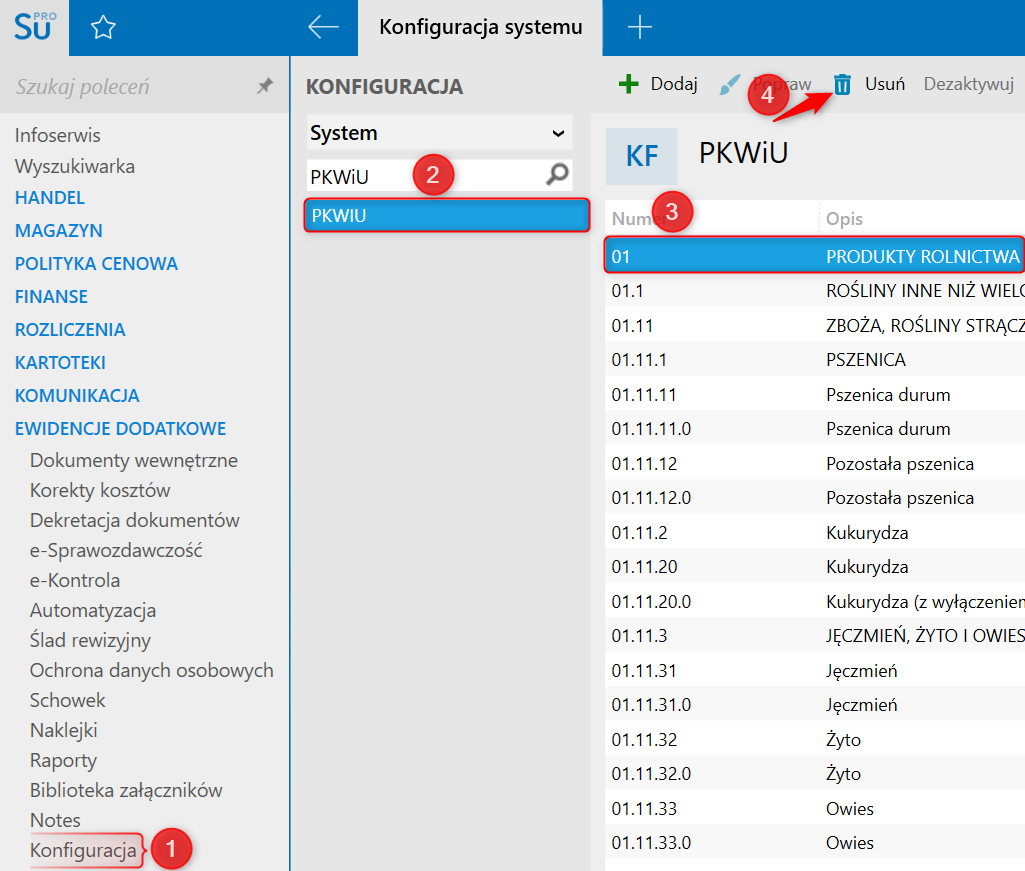Screen dimensions: 1025x871
Task: Click the Dezaktywuj button
Action: 968,84
